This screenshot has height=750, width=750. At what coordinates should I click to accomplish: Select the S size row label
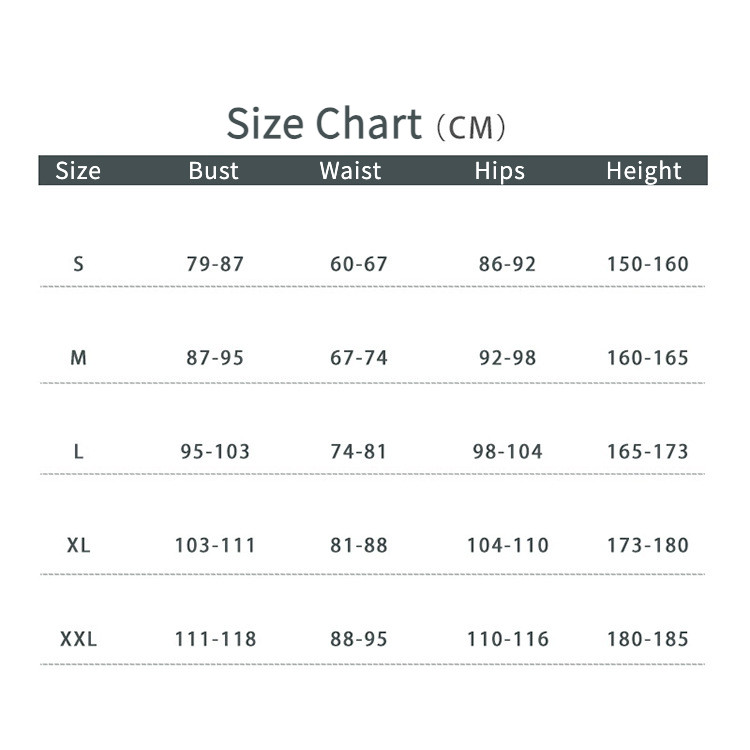click(x=79, y=265)
